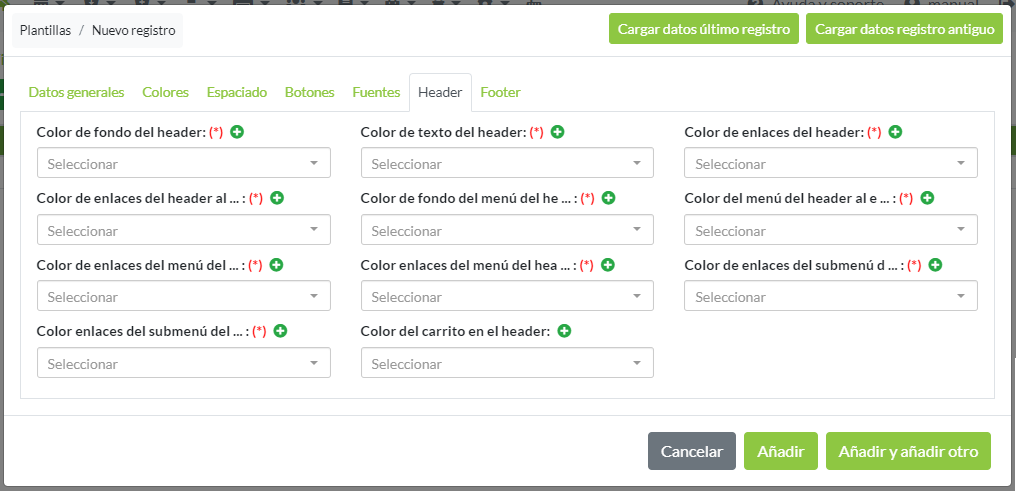Viewport: 1016px width, 491px height.
Task: Click the Plantillas breadcrumb link
Action: (45, 31)
